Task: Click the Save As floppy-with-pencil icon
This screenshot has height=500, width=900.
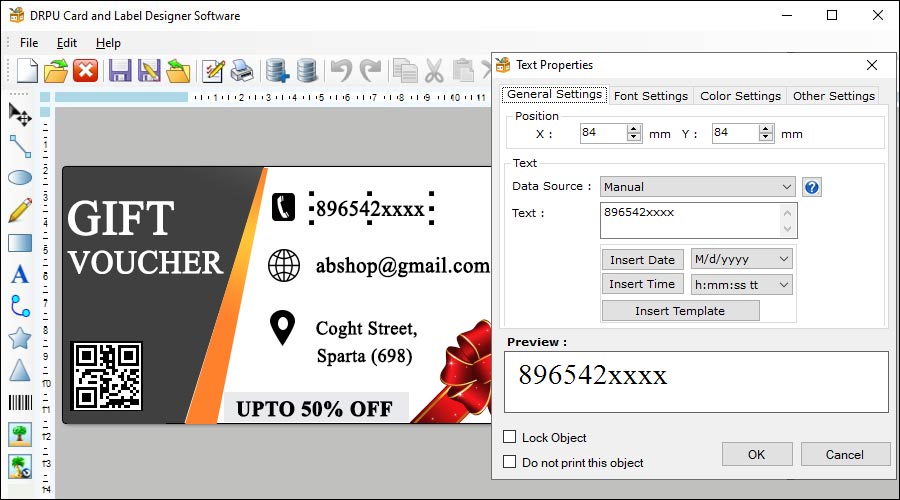Action: tap(149, 71)
